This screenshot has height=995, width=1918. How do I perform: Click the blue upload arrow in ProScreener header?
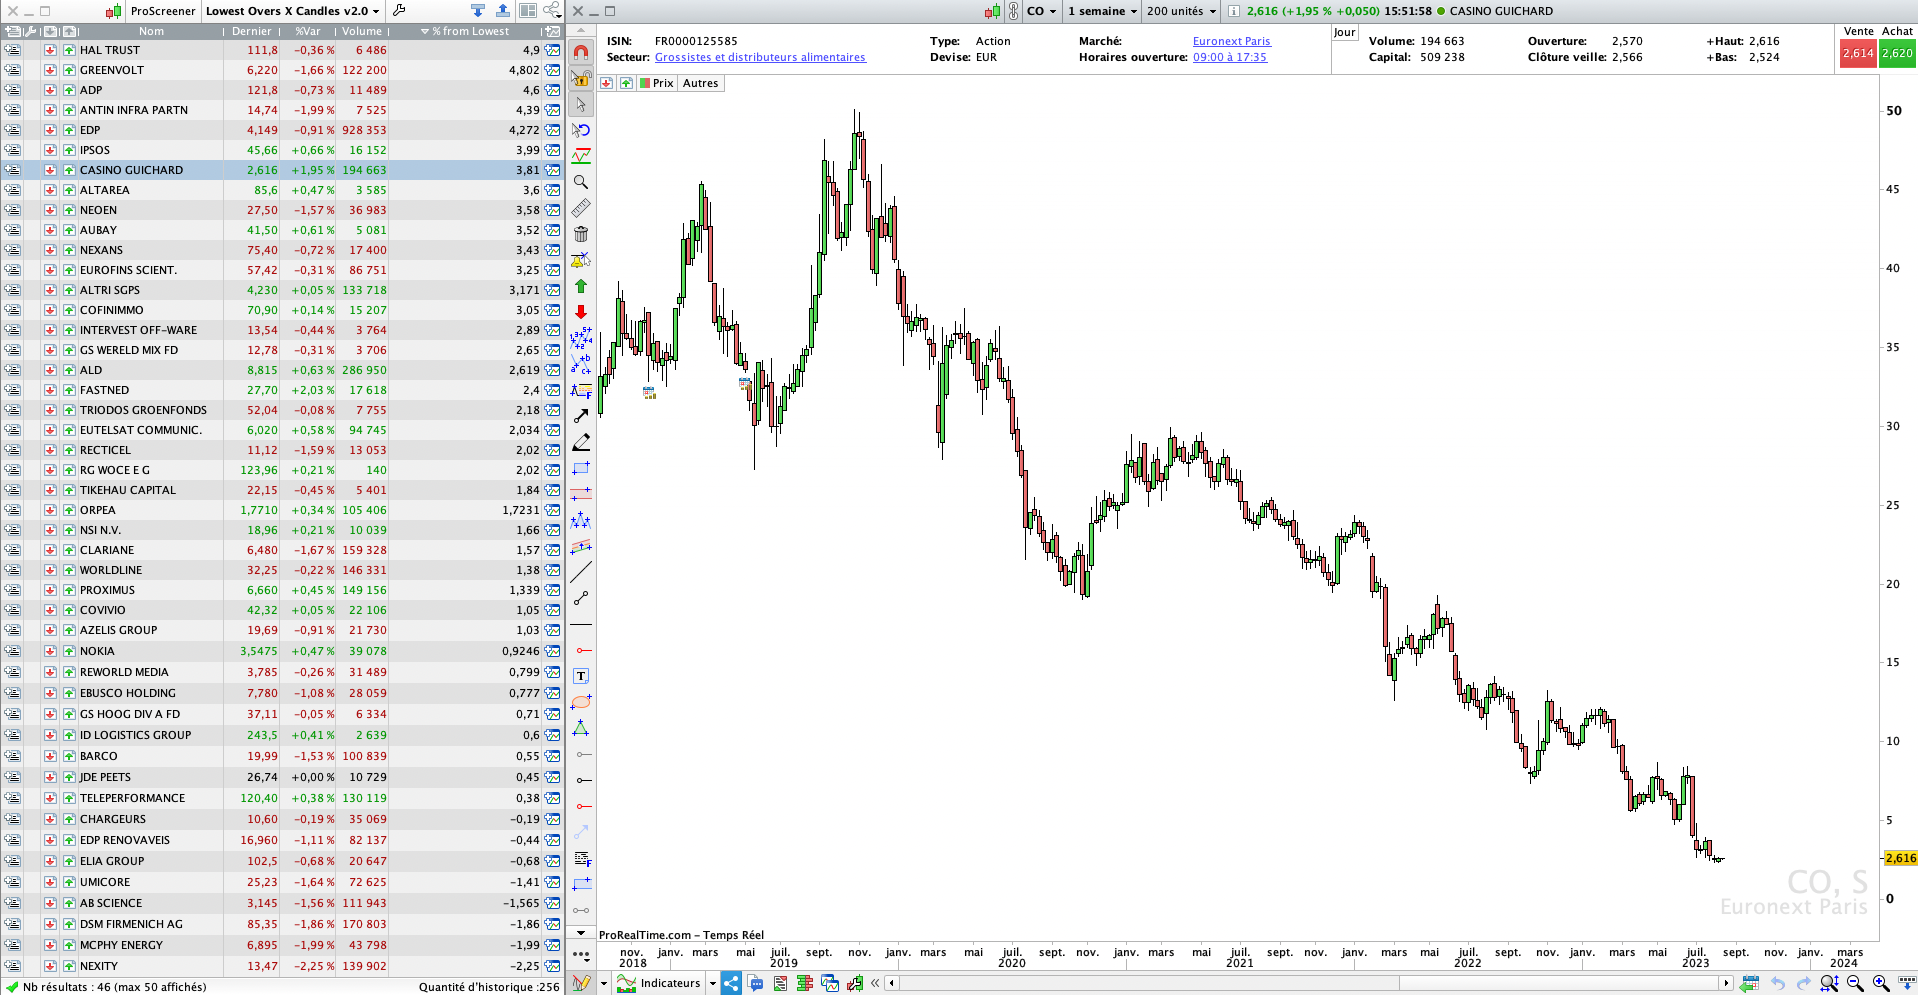(x=502, y=11)
